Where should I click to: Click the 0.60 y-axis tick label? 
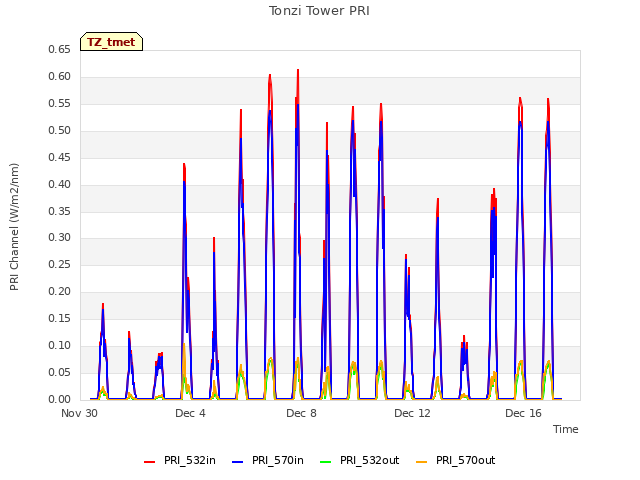click(59, 76)
